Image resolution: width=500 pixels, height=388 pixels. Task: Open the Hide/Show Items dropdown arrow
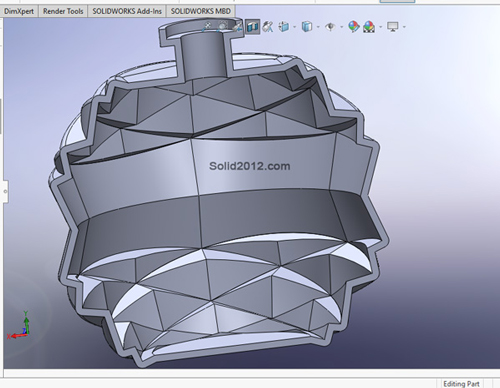point(341,27)
